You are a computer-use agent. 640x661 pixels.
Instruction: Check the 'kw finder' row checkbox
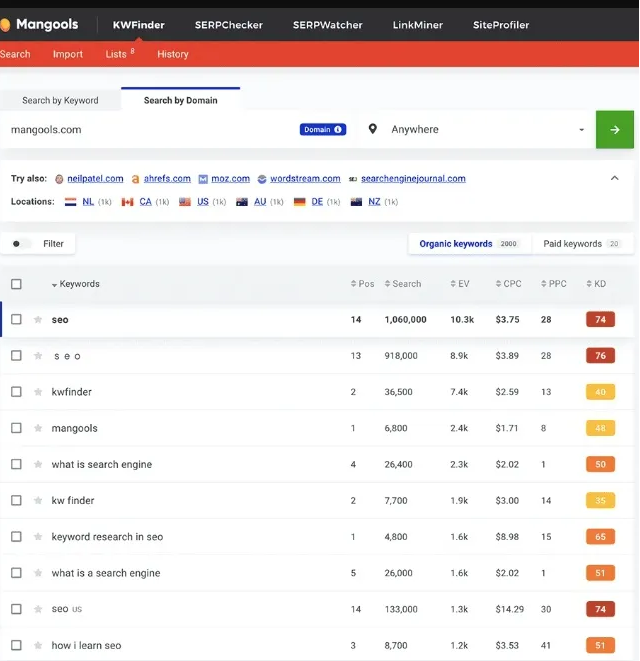(16, 500)
